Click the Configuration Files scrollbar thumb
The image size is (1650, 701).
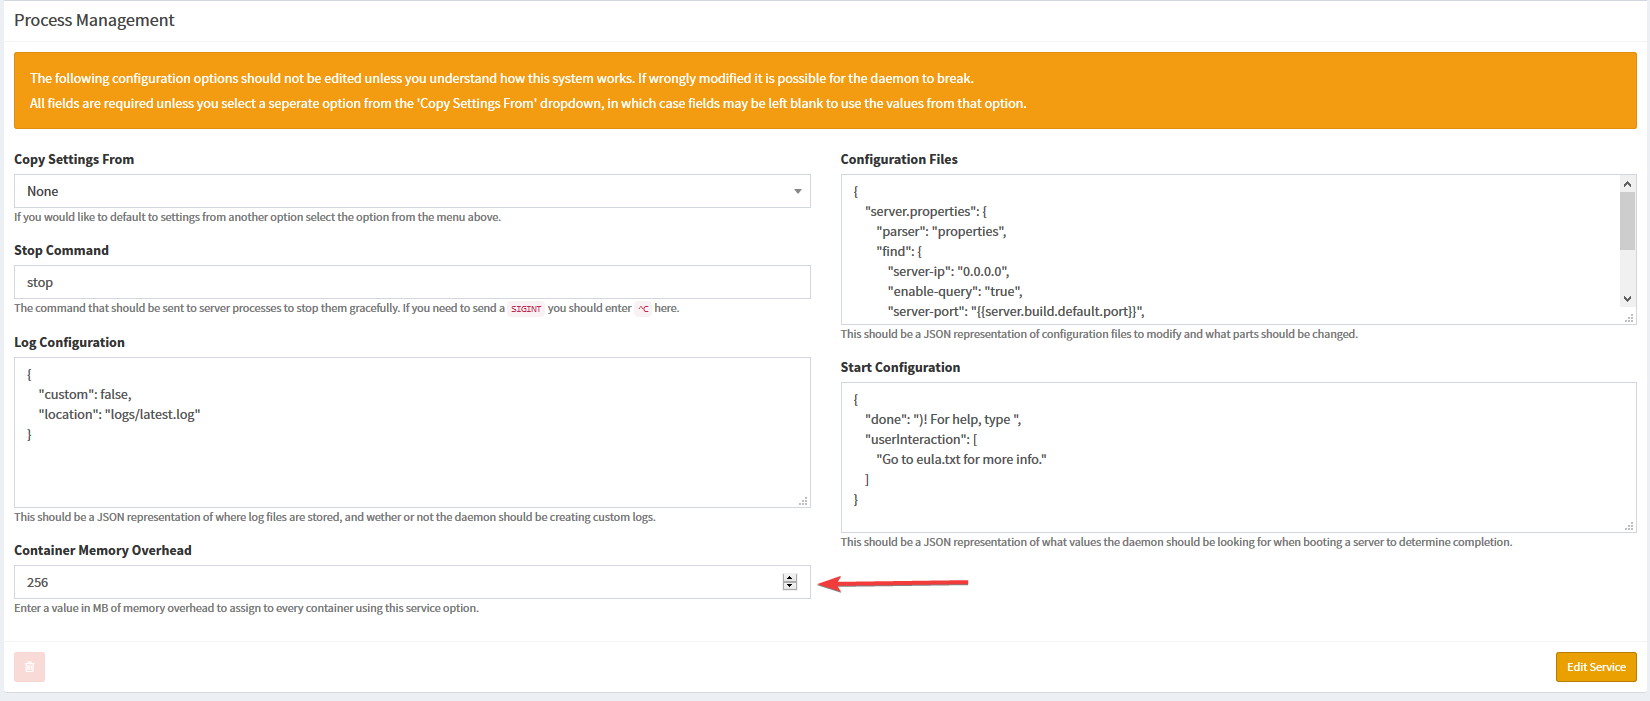1627,221
